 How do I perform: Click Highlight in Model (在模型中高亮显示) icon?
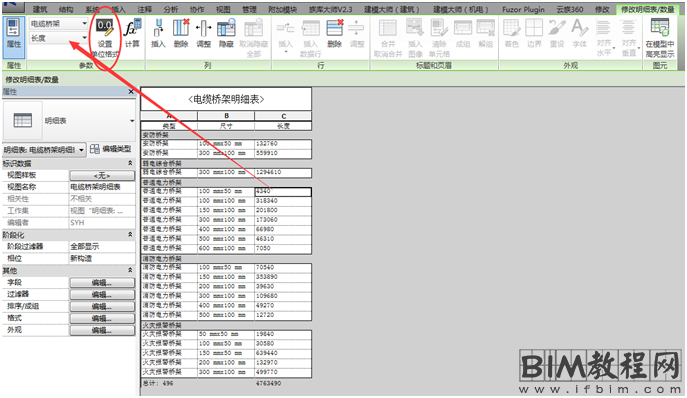pyautogui.click(x=659, y=38)
